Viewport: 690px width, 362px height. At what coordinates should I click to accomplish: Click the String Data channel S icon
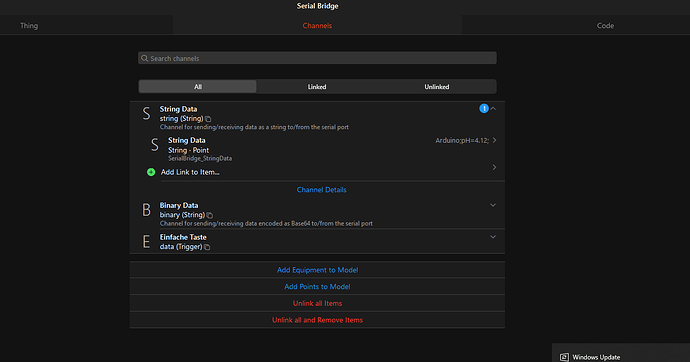[147, 113]
